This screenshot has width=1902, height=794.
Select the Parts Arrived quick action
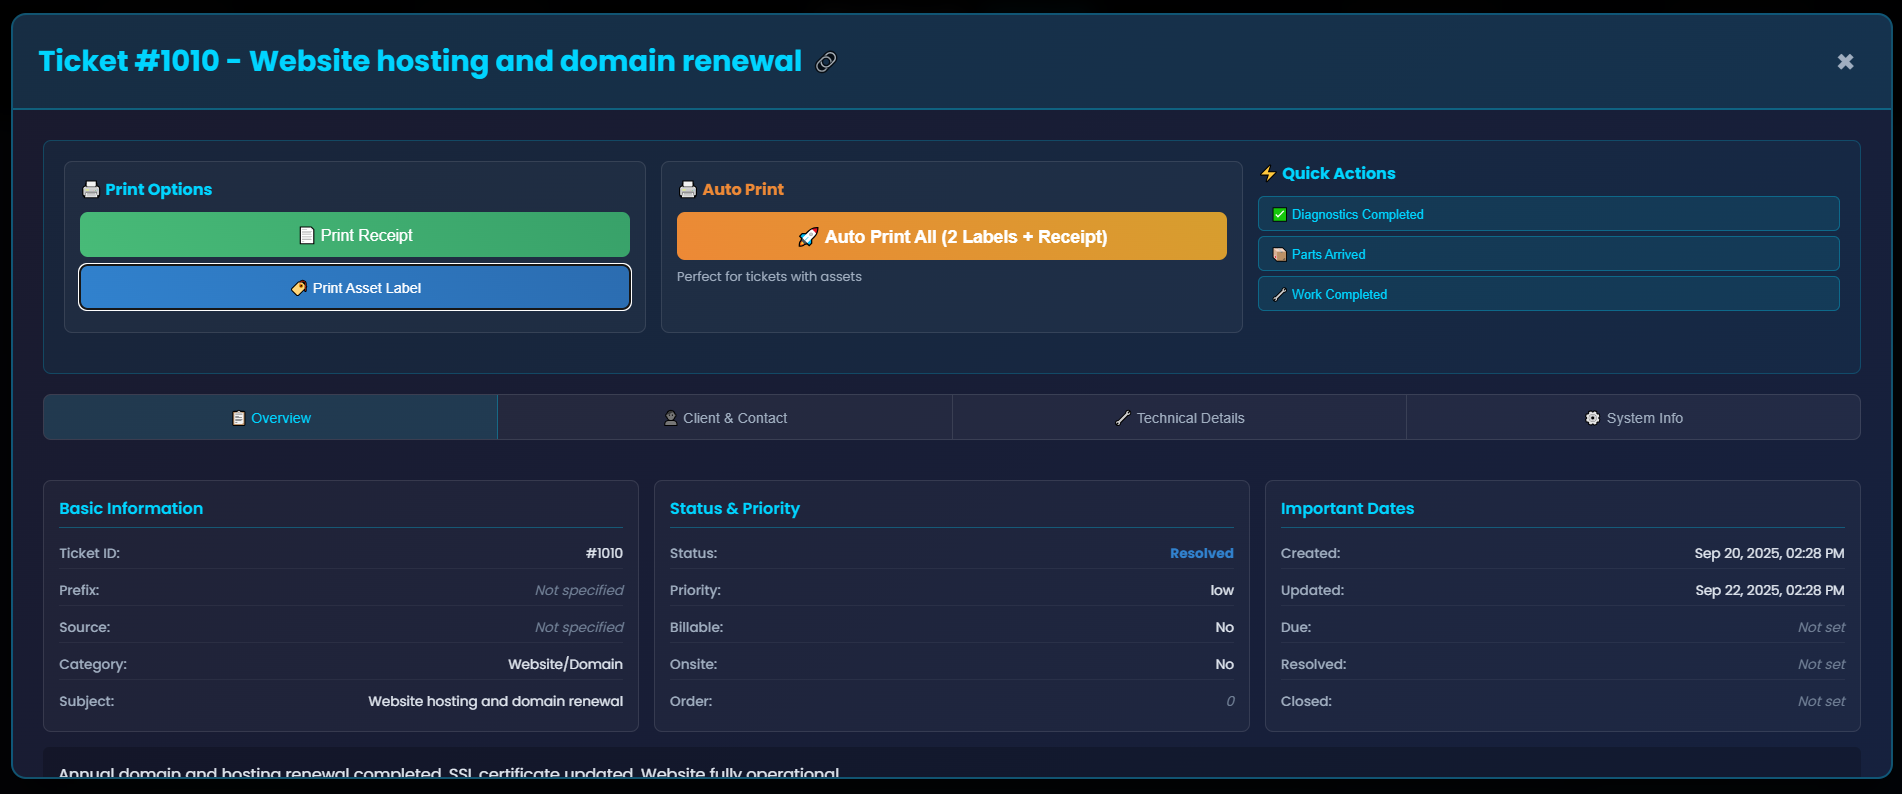pyautogui.click(x=1547, y=254)
